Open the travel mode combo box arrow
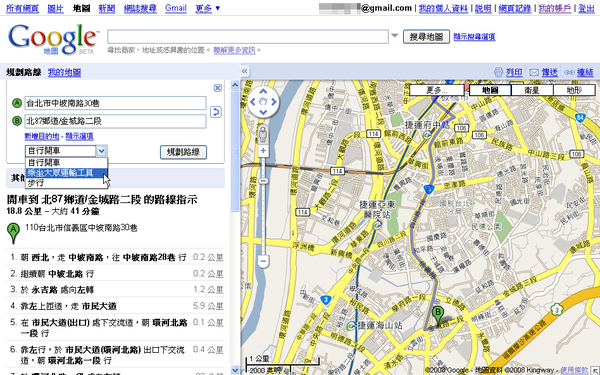The width and height of the screenshot is (600, 375). 101,151
